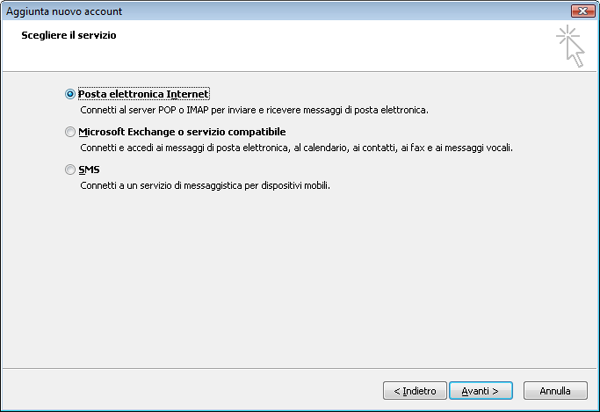Click the Aggiunta nuovo account title bar
The height and width of the screenshot is (412, 600).
click(287, 11)
